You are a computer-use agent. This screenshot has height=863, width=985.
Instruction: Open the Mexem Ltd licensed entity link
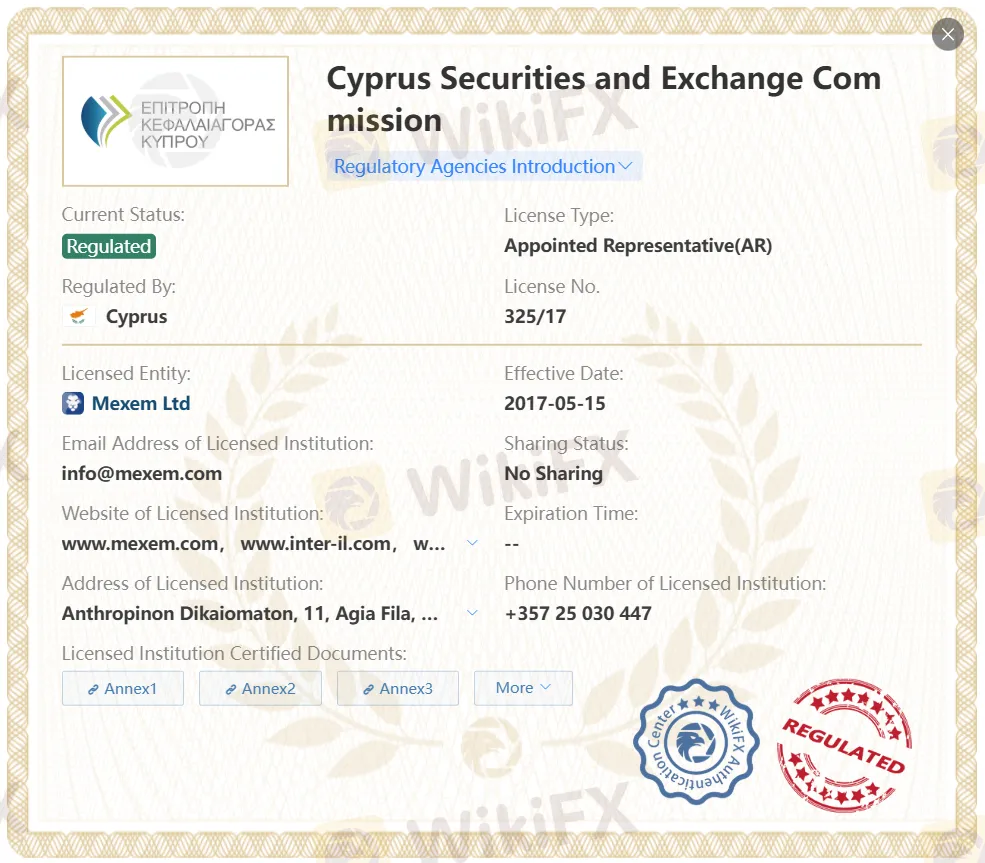pos(141,403)
